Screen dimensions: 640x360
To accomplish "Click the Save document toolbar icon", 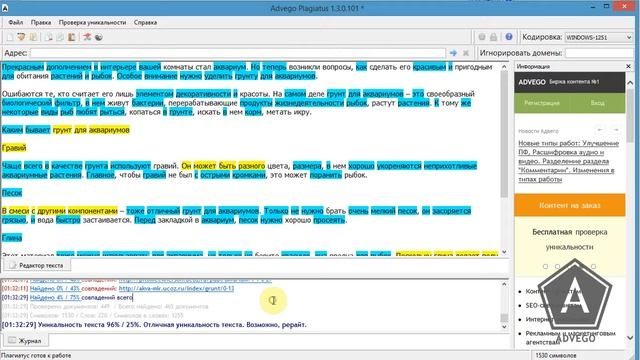I will pos(33,37).
